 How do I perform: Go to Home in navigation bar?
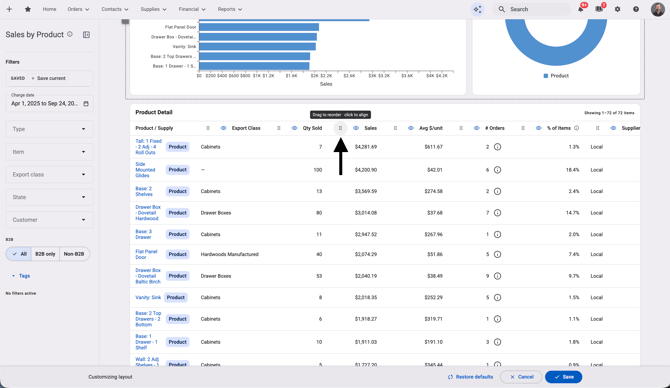coord(49,9)
